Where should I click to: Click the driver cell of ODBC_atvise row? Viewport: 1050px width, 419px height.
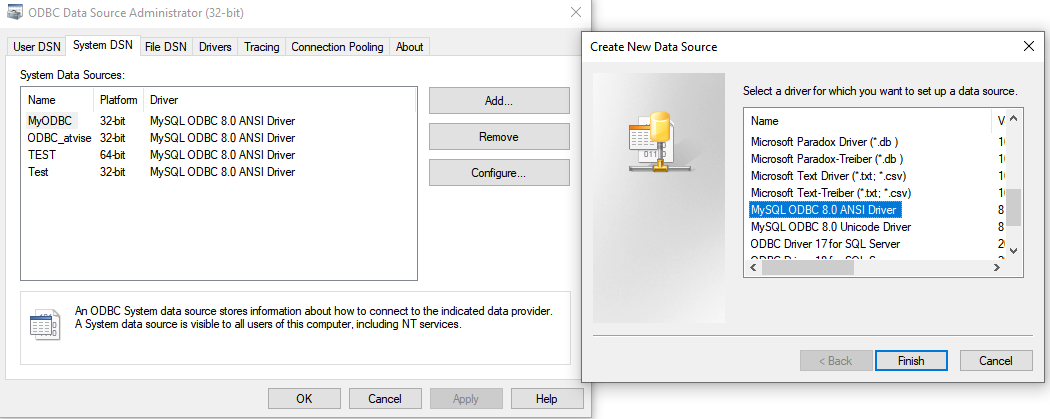(x=222, y=138)
